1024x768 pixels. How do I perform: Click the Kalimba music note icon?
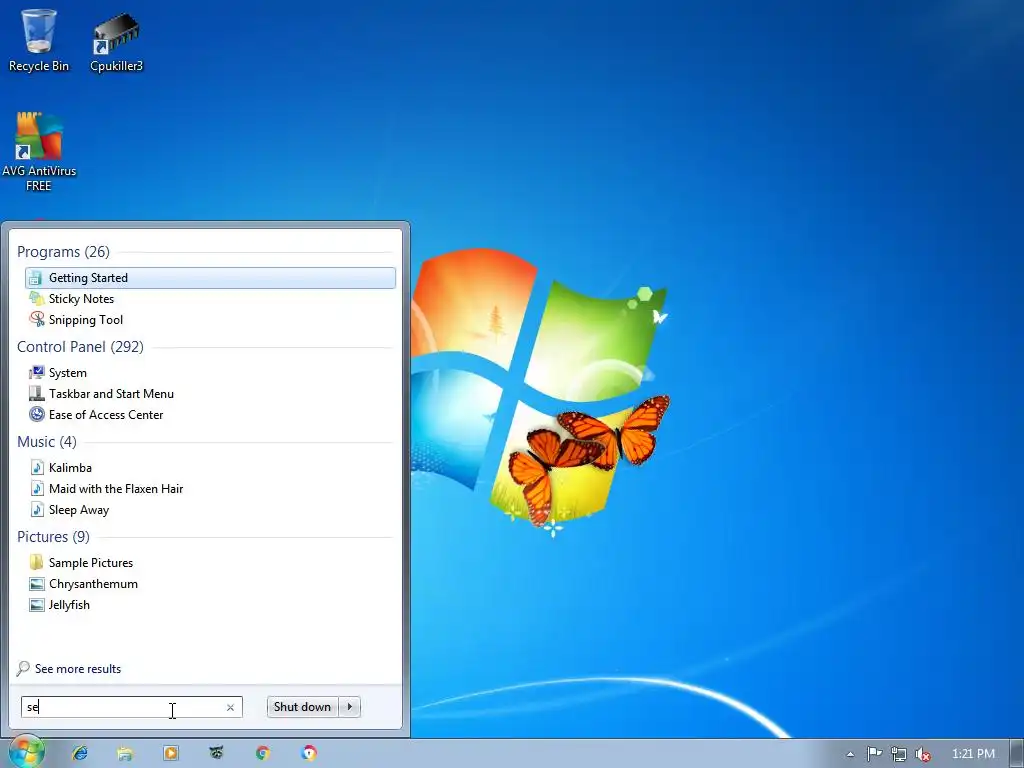click(x=37, y=468)
